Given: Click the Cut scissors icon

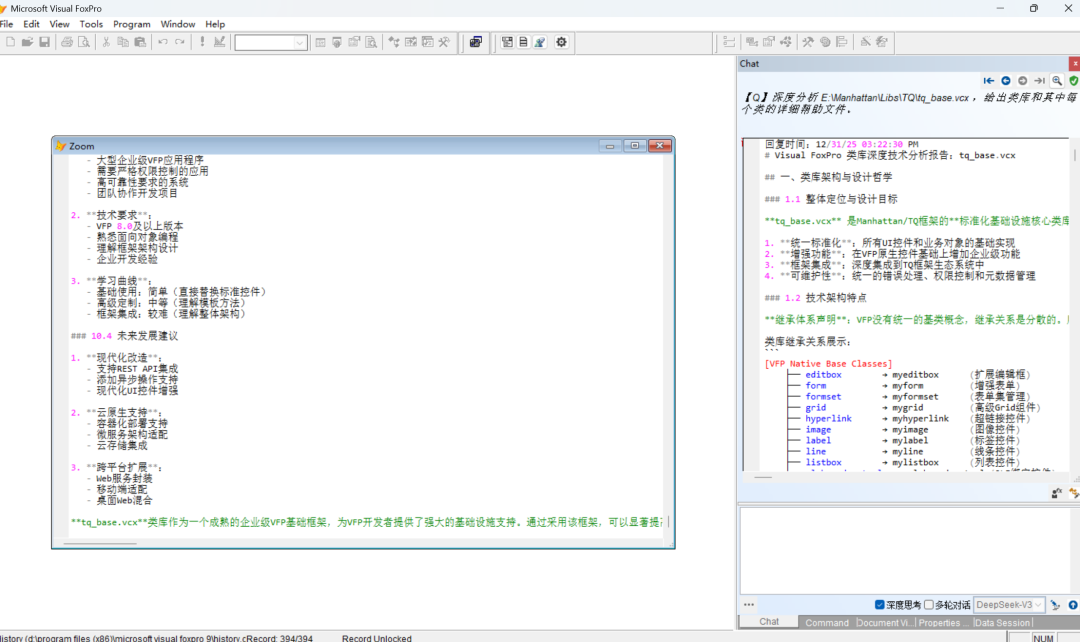Looking at the screenshot, I should coord(106,42).
